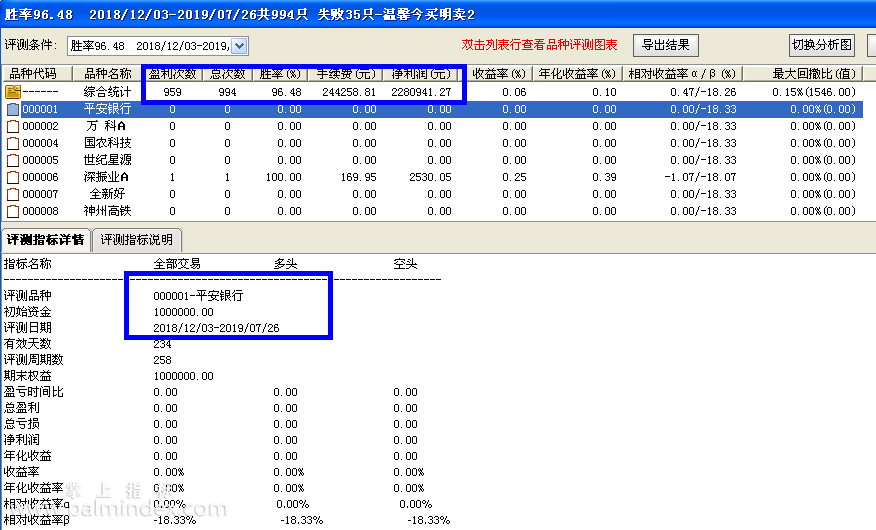876x530 pixels.
Task: Click the document icon beside 000006
Action: point(13,178)
